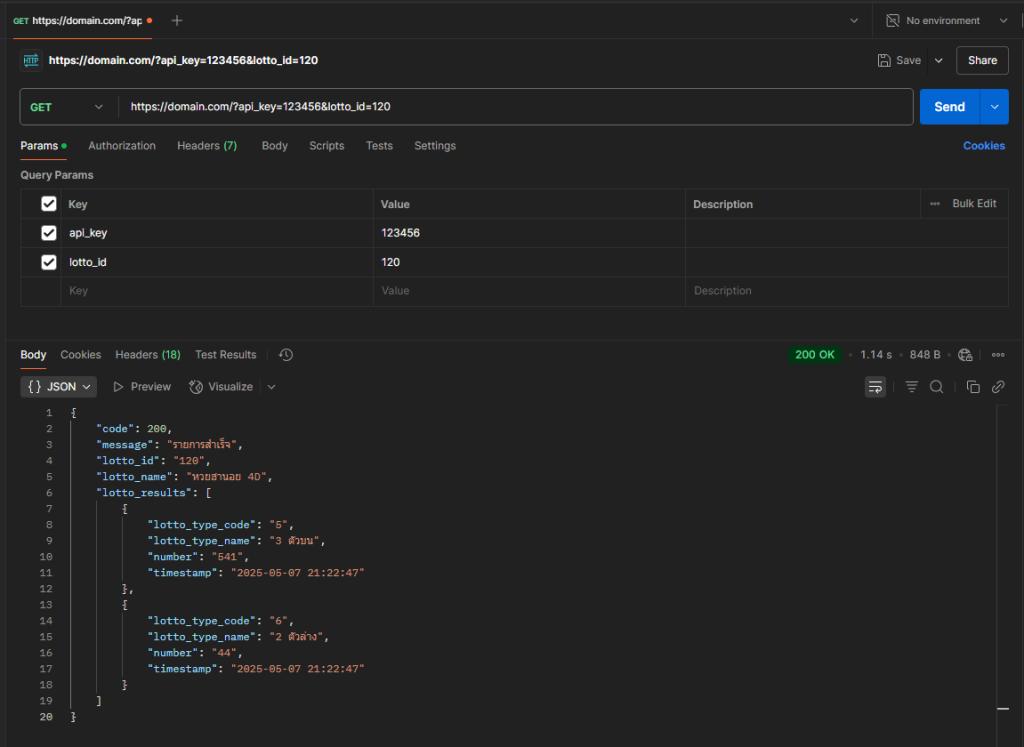Toggle the wrap lines icon in response toolbar
Image resolution: width=1024 pixels, height=747 pixels.
(x=875, y=387)
